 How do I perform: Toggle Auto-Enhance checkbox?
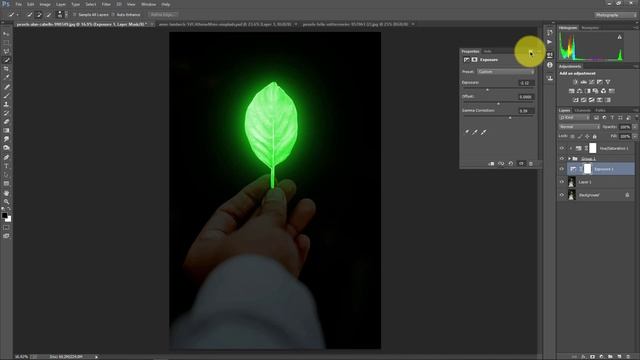[113, 15]
